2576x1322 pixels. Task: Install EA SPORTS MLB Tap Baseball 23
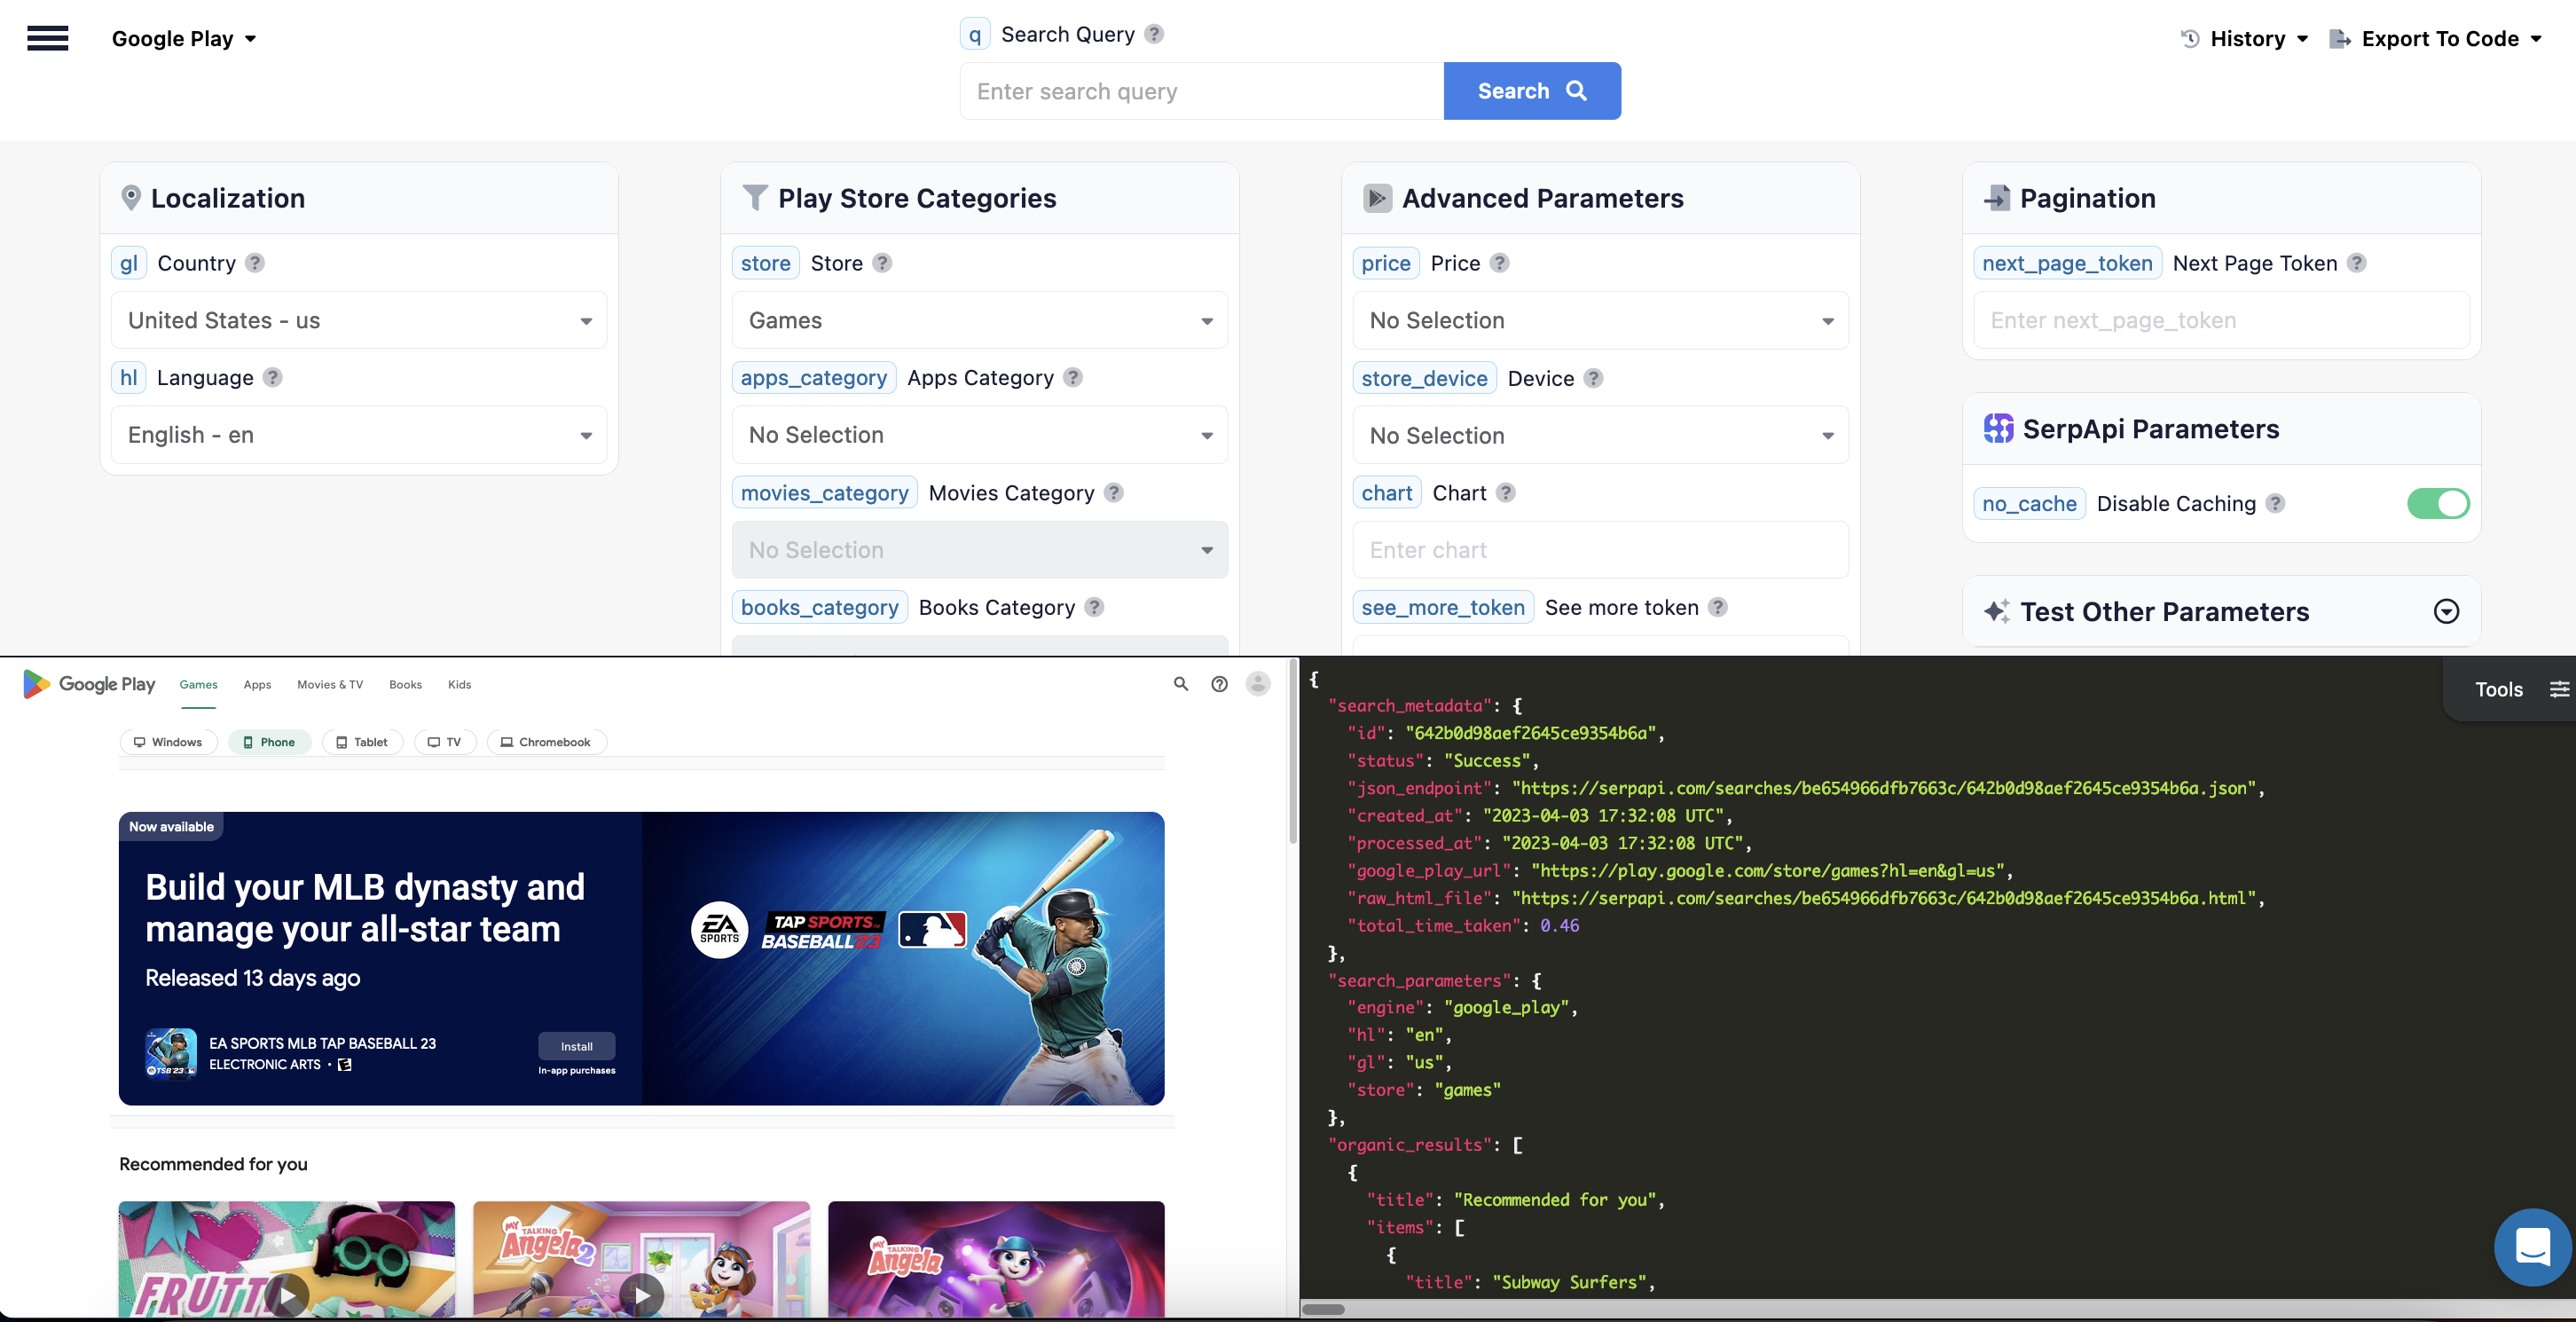(575, 1046)
